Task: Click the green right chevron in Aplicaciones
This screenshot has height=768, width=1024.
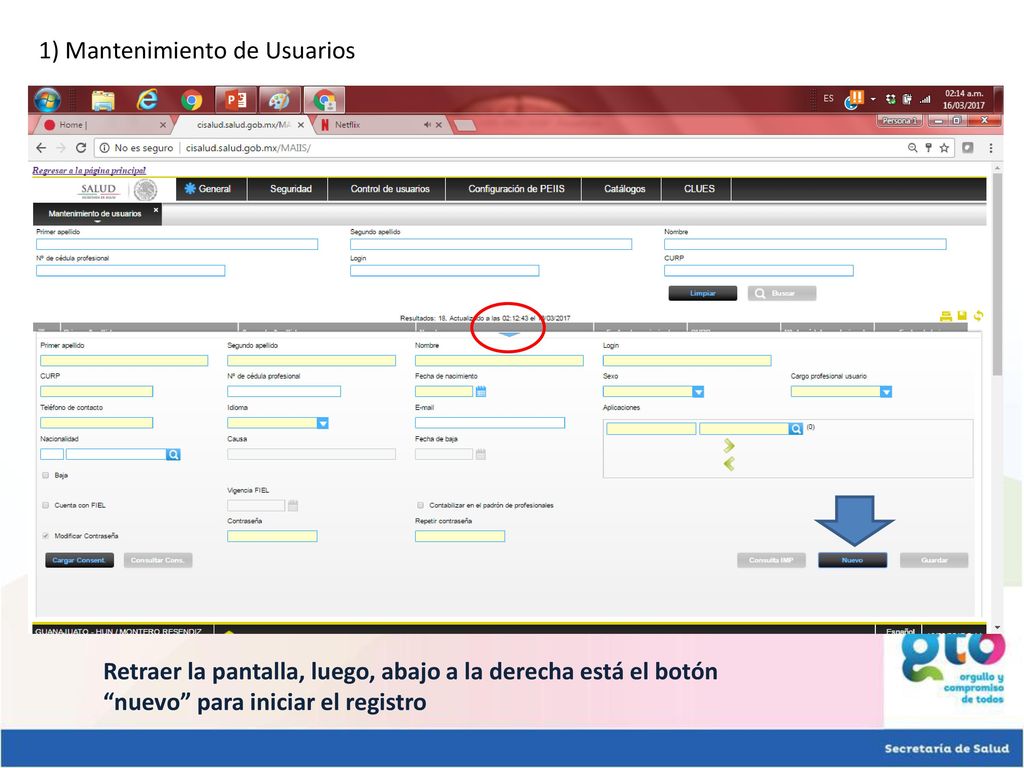Action: pos(729,445)
